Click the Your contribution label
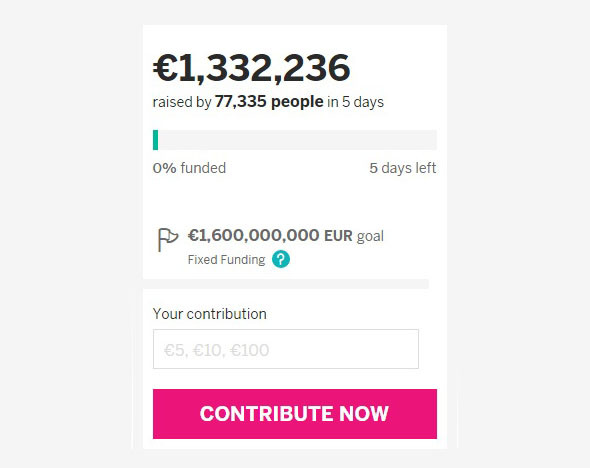The height and width of the screenshot is (468, 590). [x=210, y=314]
